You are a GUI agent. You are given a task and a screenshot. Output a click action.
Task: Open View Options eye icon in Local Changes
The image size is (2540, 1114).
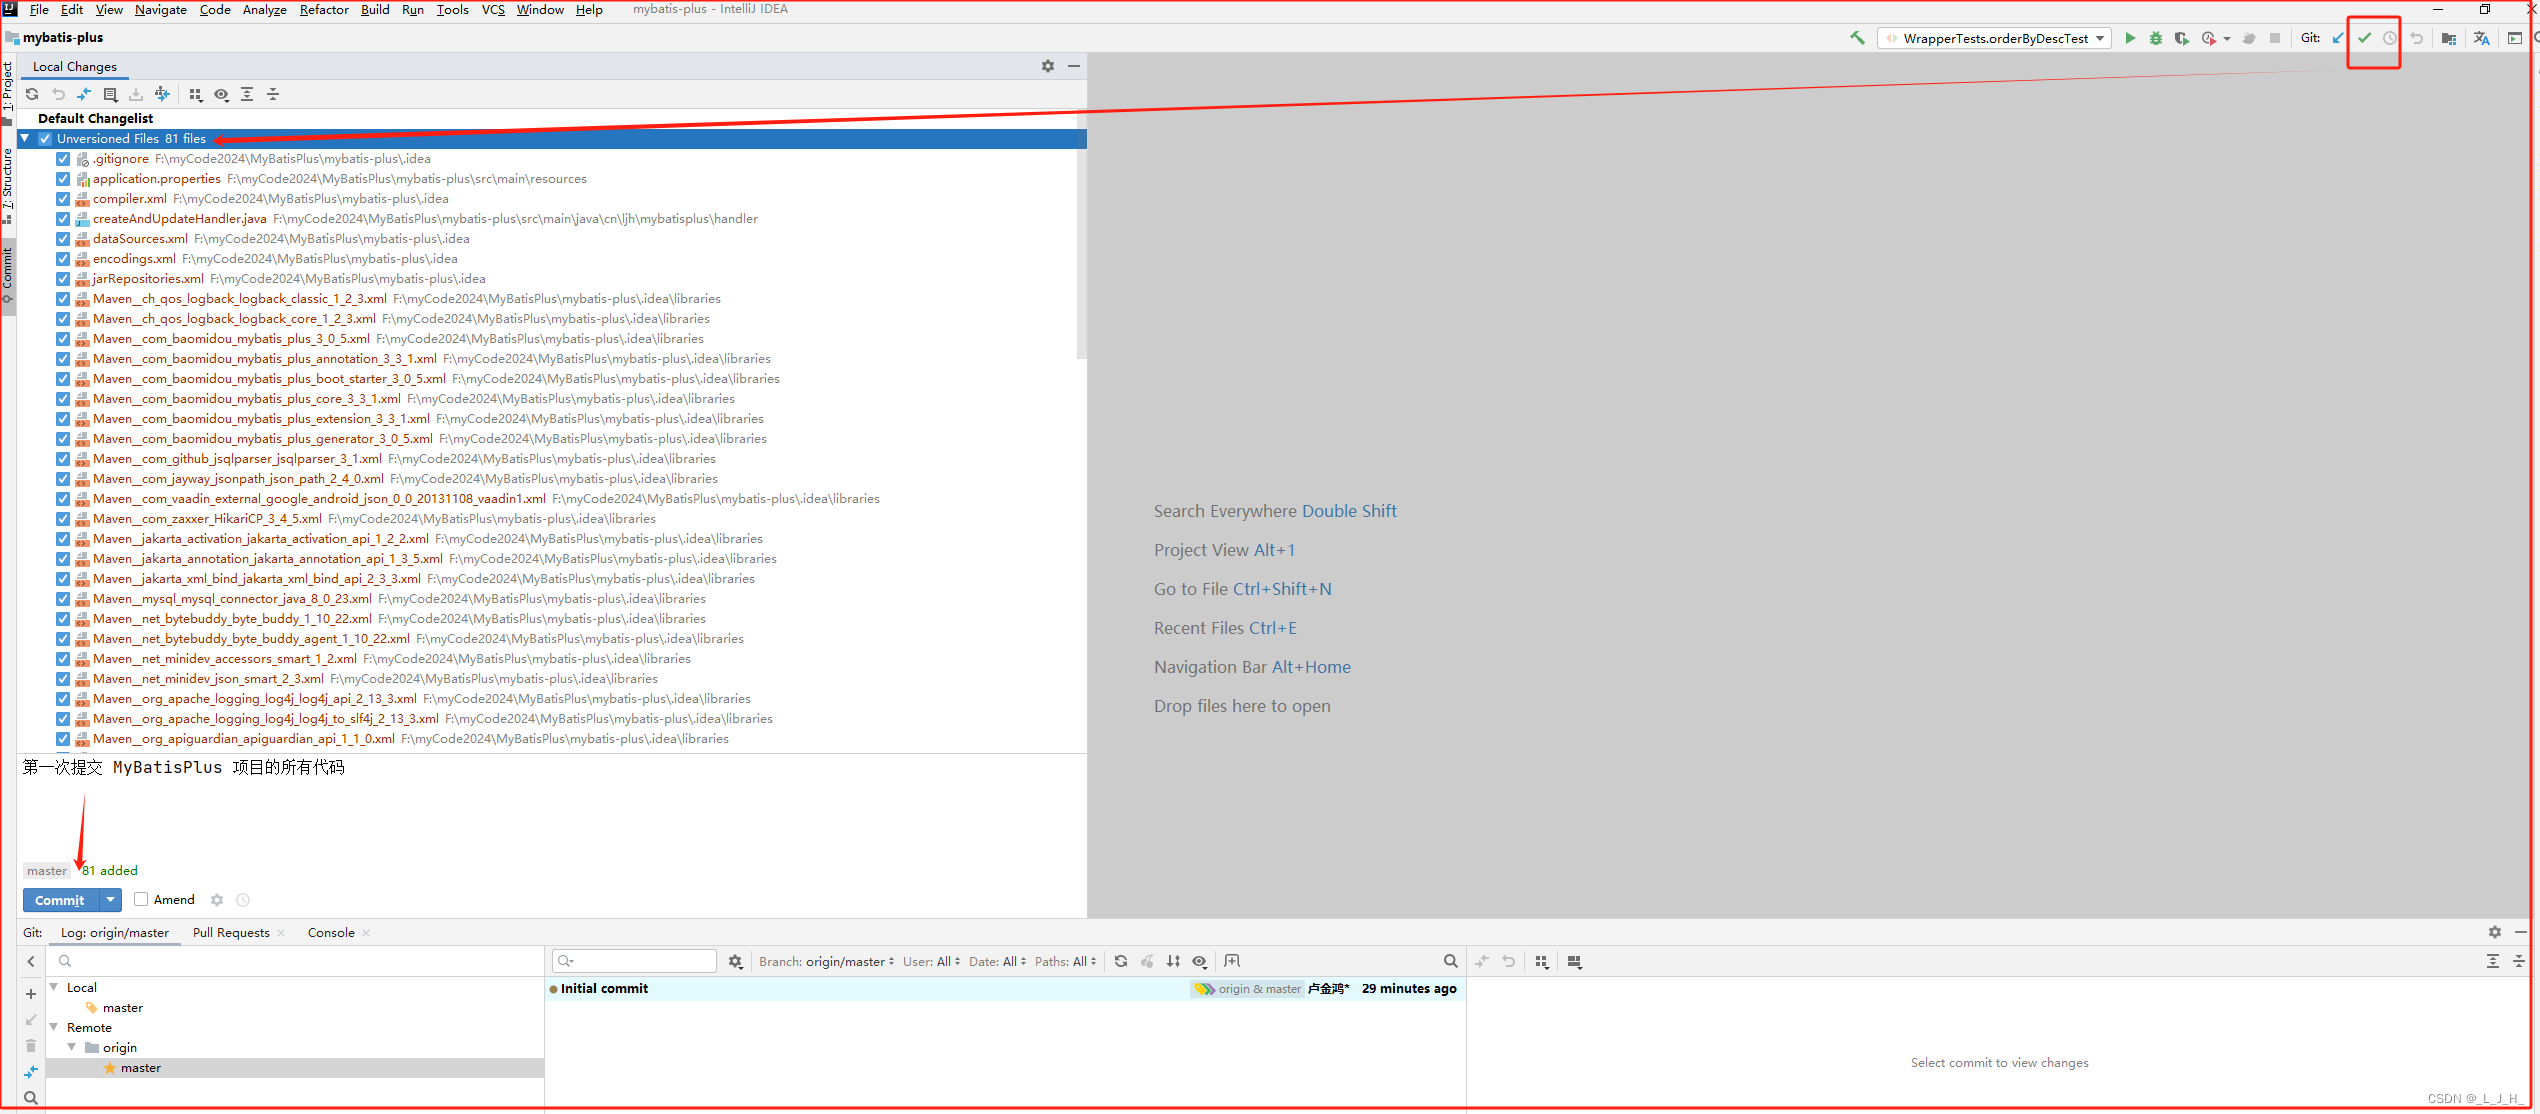tap(221, 94)
